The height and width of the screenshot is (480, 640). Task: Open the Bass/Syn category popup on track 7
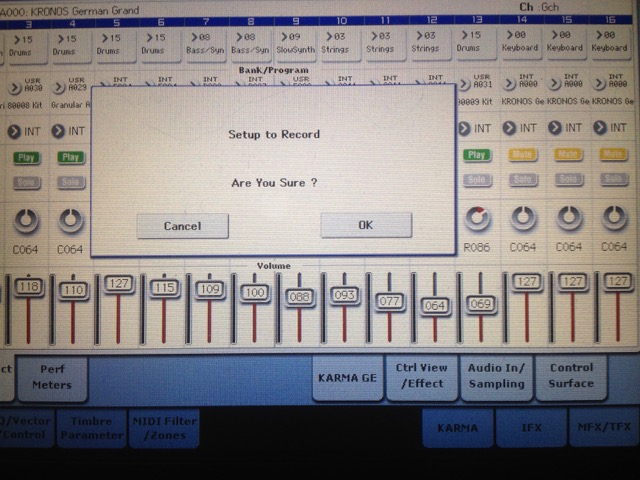[205, 44]
